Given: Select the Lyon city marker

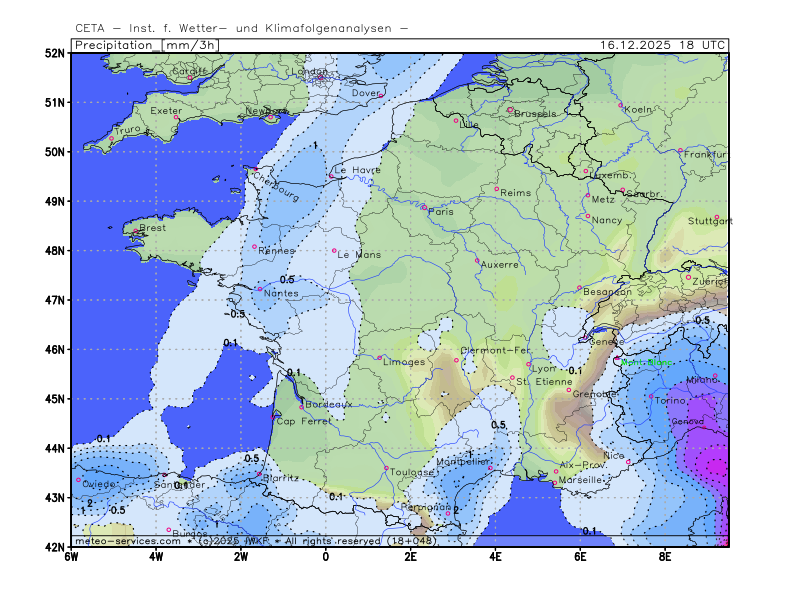Looking at the screenshot, I should tap(529, 363).
